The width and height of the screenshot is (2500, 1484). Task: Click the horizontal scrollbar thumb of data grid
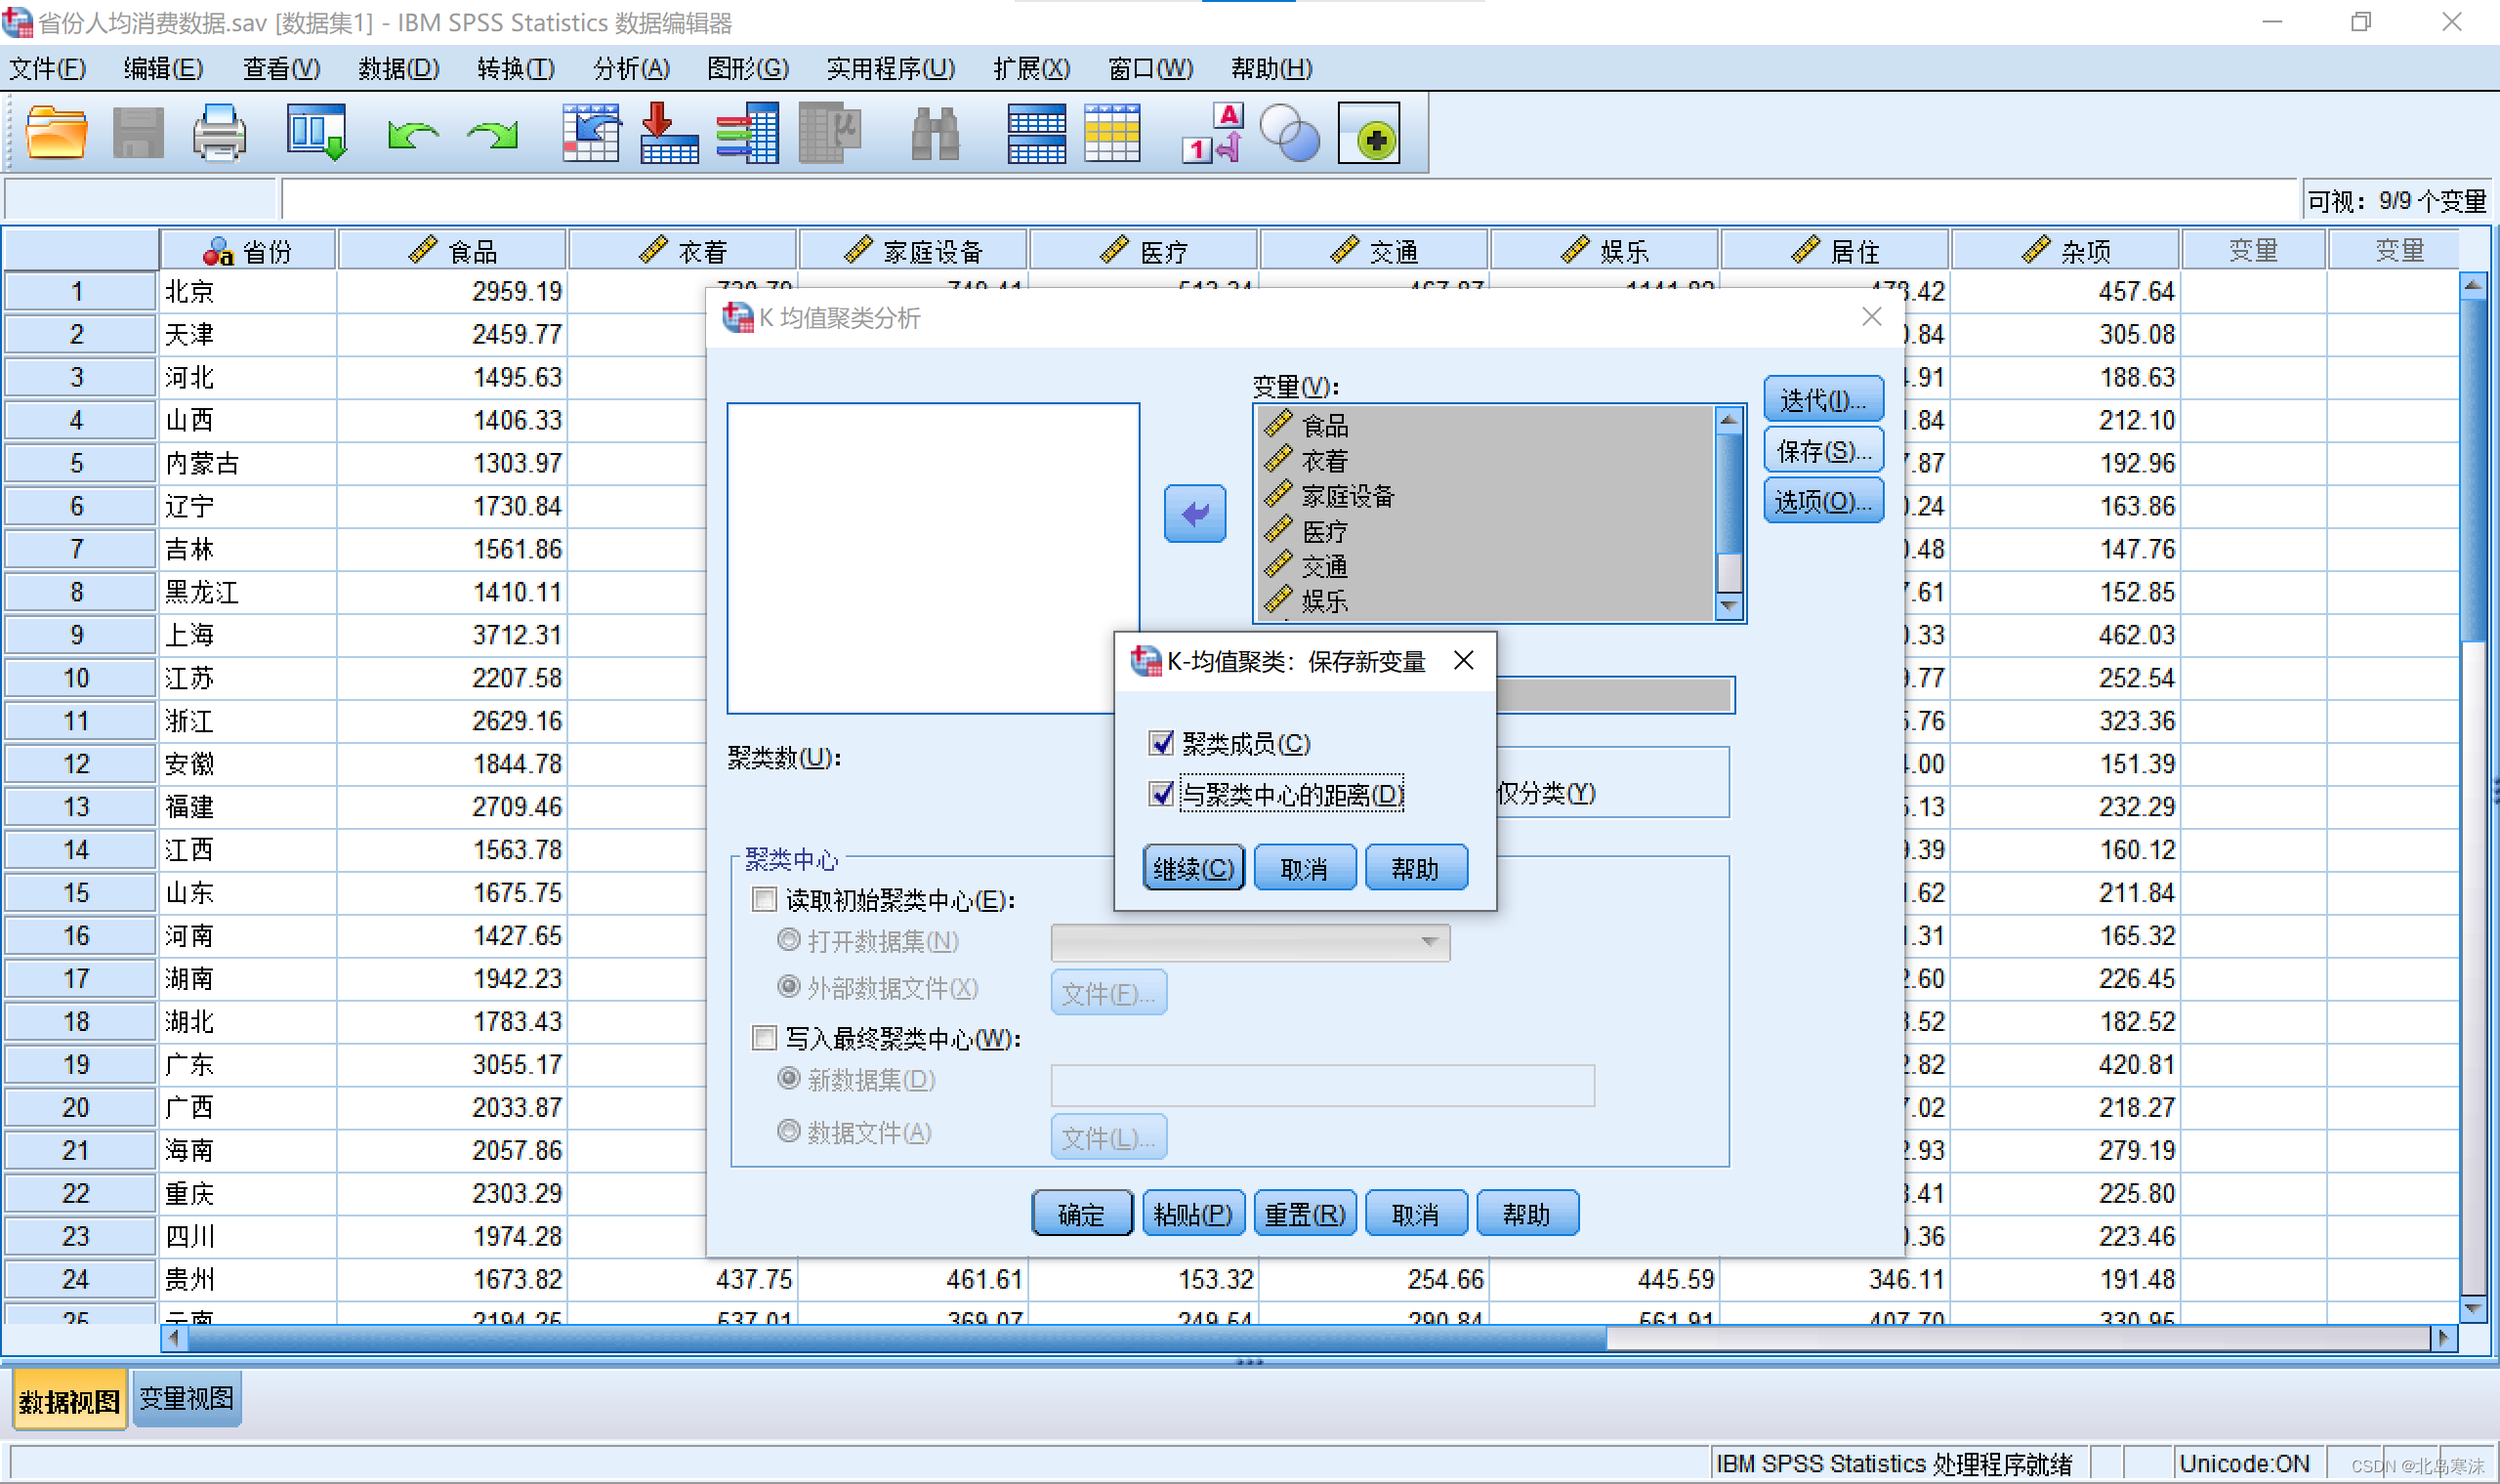pyautogui.click(x=897, y=1338)
